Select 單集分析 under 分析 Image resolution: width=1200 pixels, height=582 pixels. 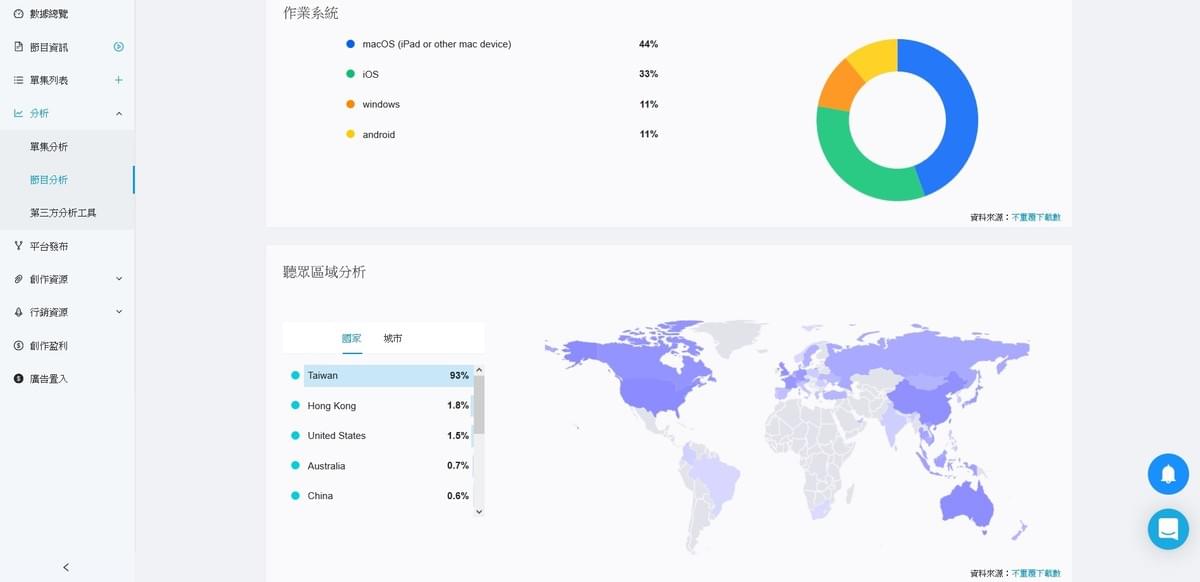(x=49, y=147)
